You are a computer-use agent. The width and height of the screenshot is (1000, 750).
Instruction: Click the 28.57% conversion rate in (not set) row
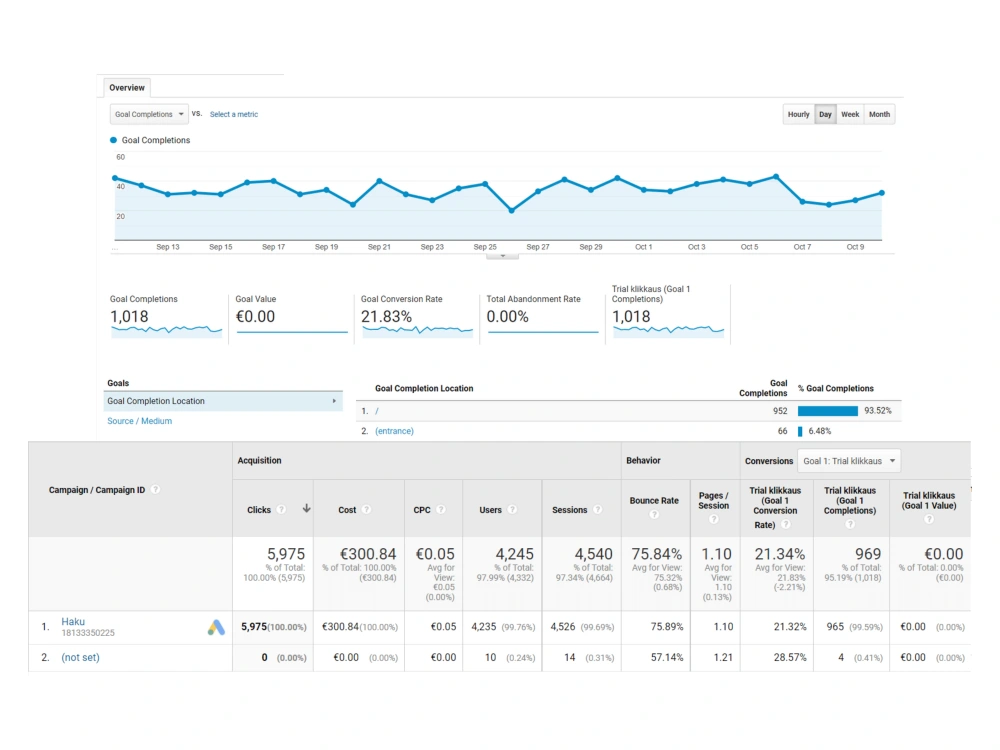pyautogui.click(x=790, y=658)
